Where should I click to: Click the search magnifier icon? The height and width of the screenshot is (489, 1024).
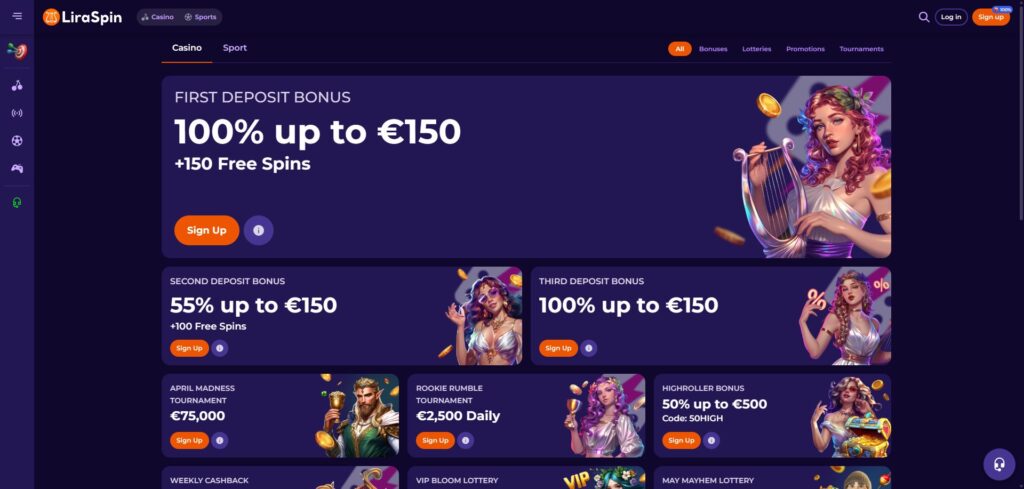point(923,17)
